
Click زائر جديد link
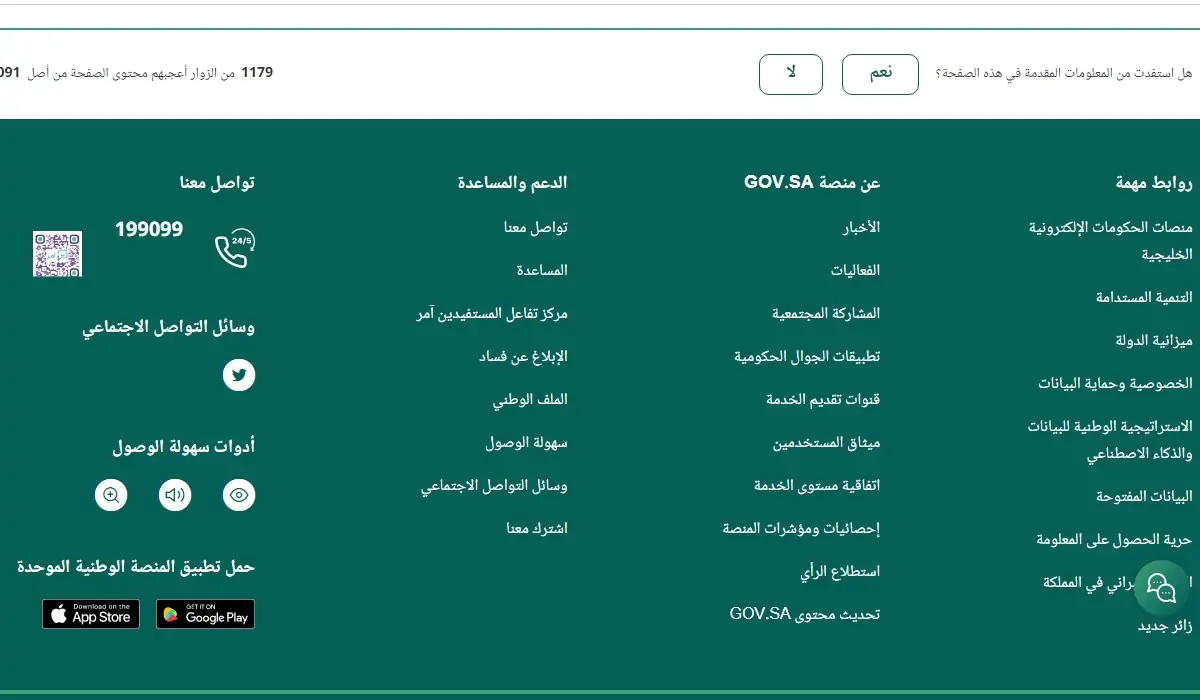[1165, 626]
